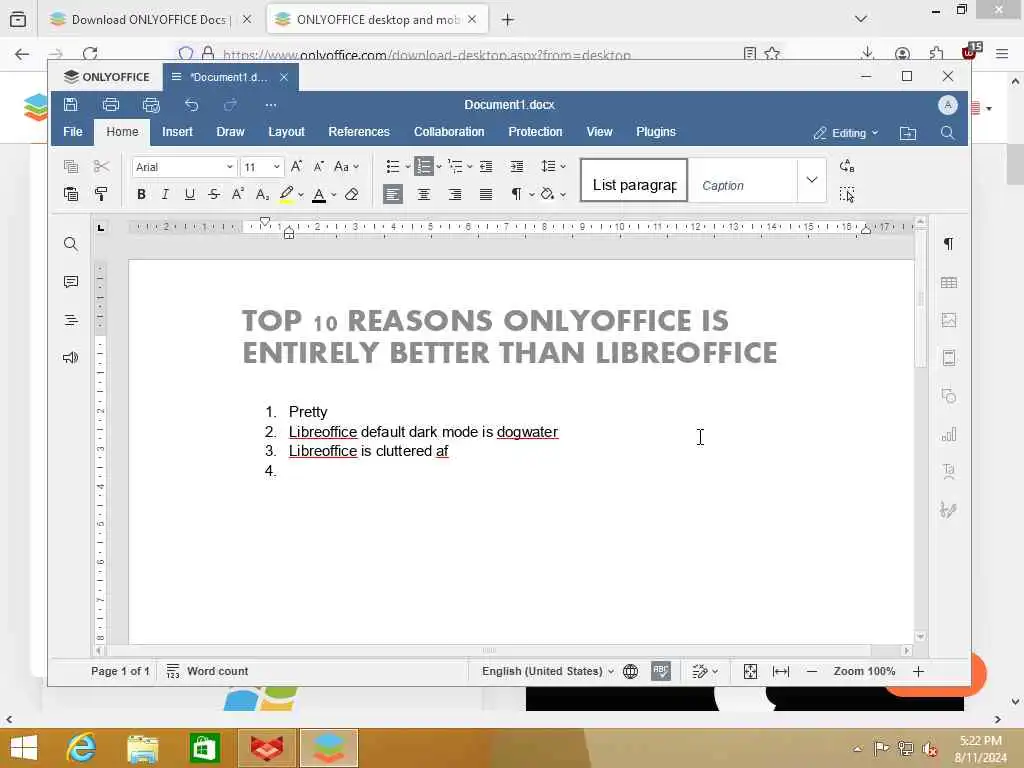This screenshot has height=768, width=1024.
Task: Switch to the References tab
Action: coord(359,132)
